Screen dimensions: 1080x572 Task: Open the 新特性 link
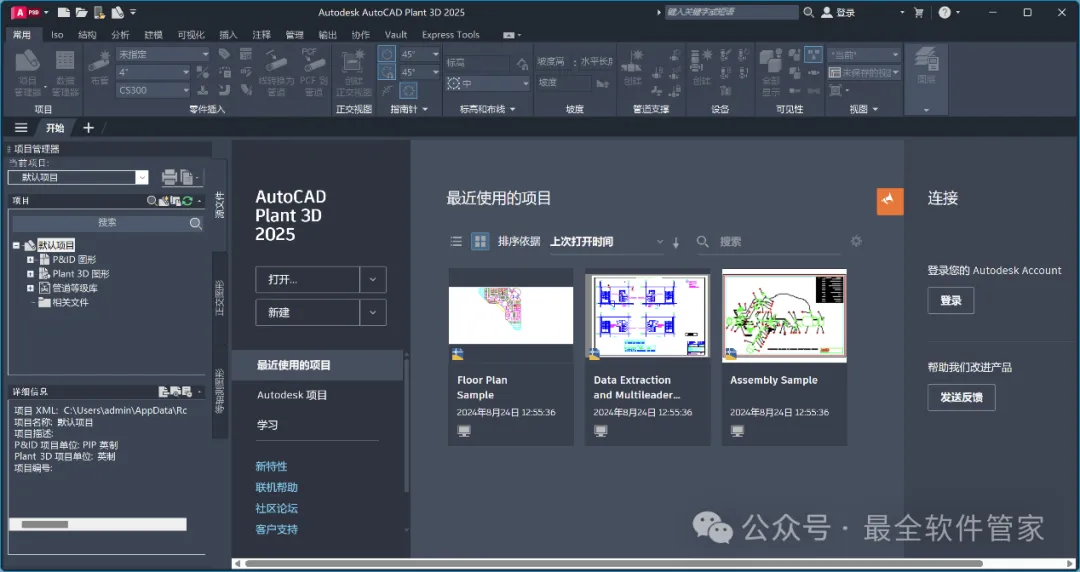click(271, 467)
